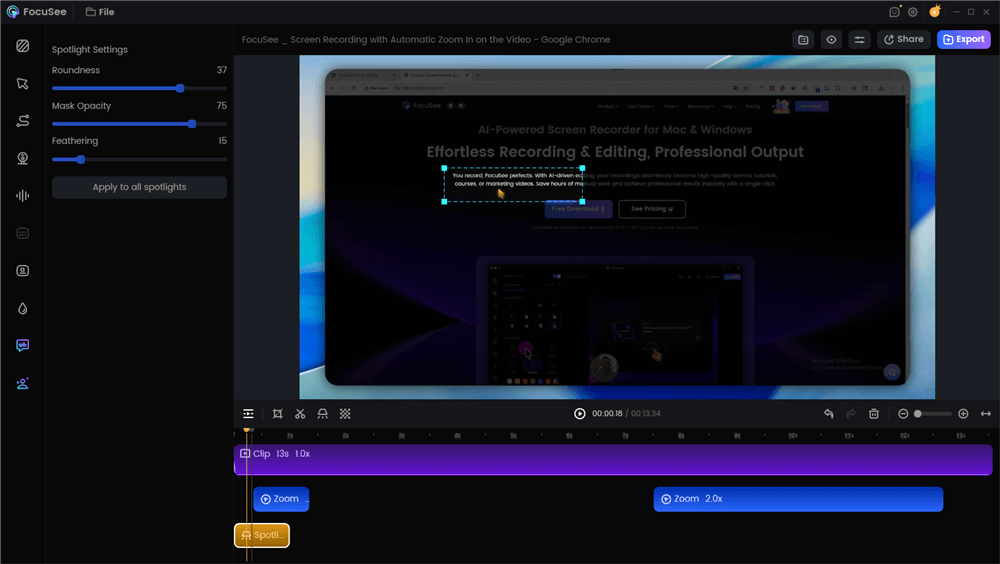1000x564 pixels.
Task: Delete selection with trash icon
Action: [x=874, y=414]
